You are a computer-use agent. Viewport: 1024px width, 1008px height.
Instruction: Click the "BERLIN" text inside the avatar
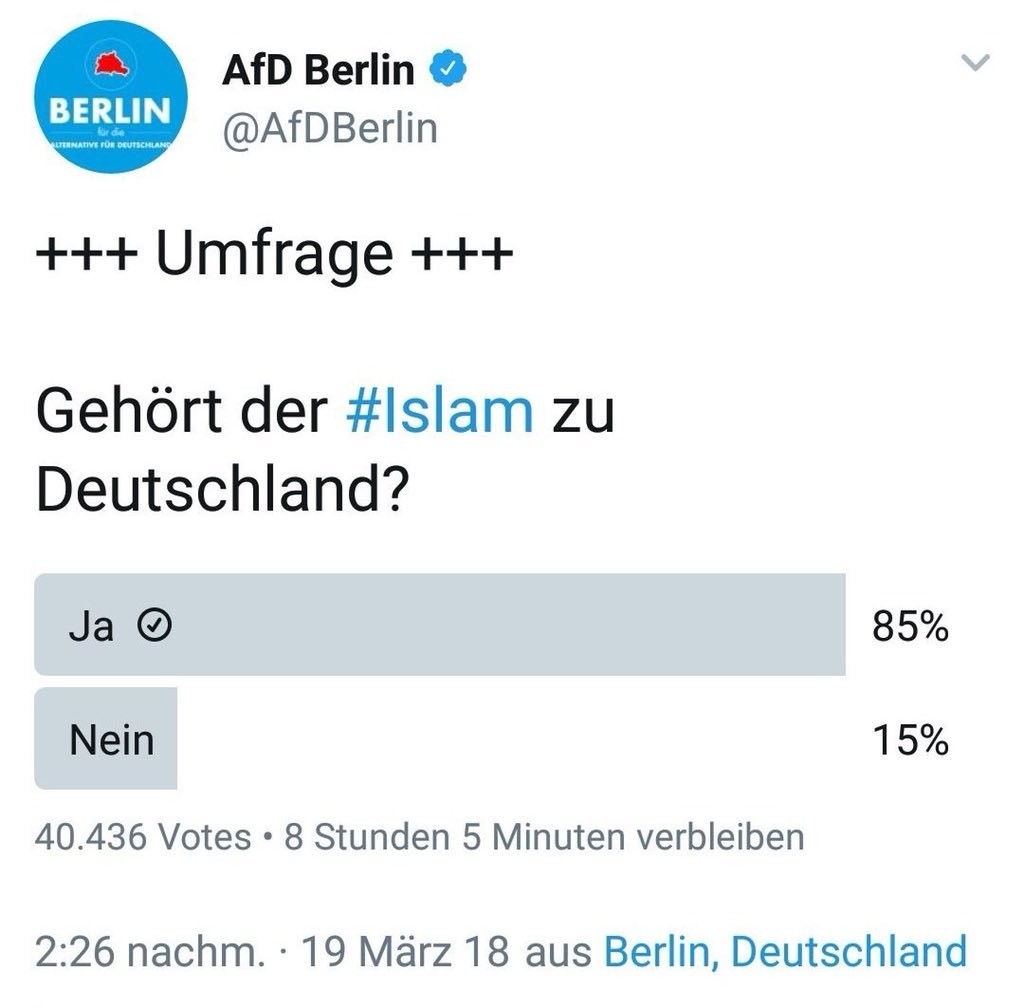(x=110, y=111)
